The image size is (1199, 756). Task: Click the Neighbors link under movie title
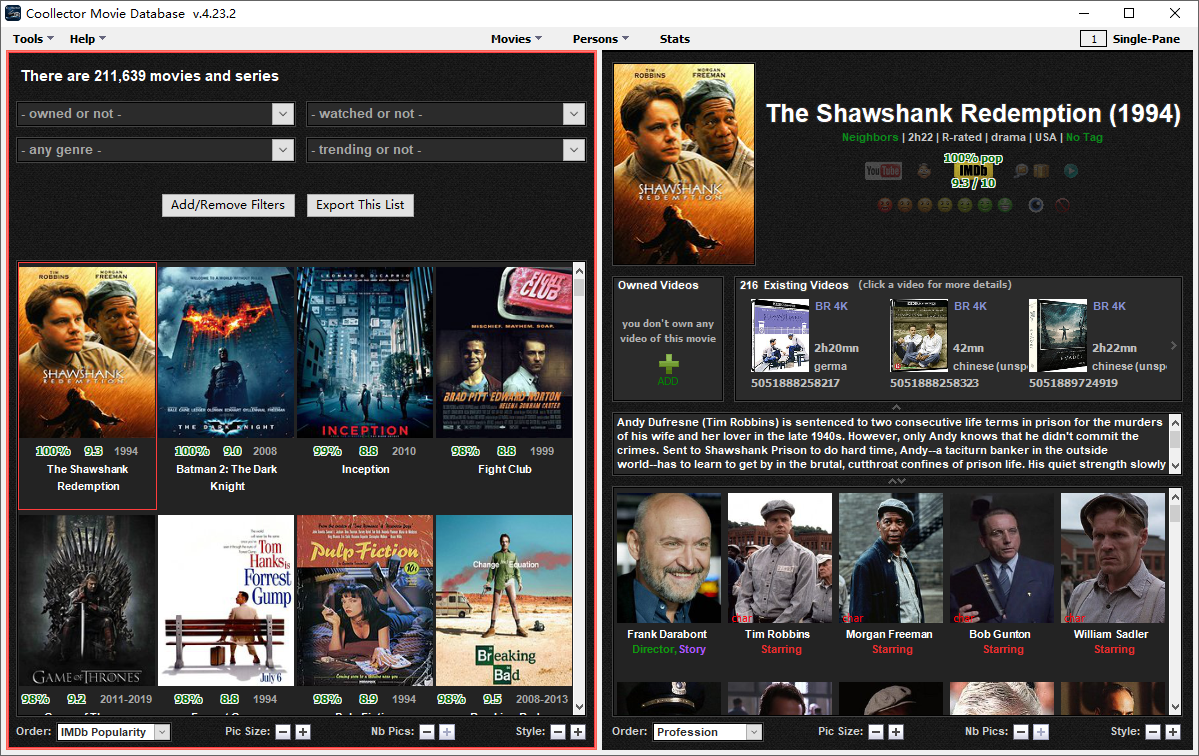click(869, 137)
